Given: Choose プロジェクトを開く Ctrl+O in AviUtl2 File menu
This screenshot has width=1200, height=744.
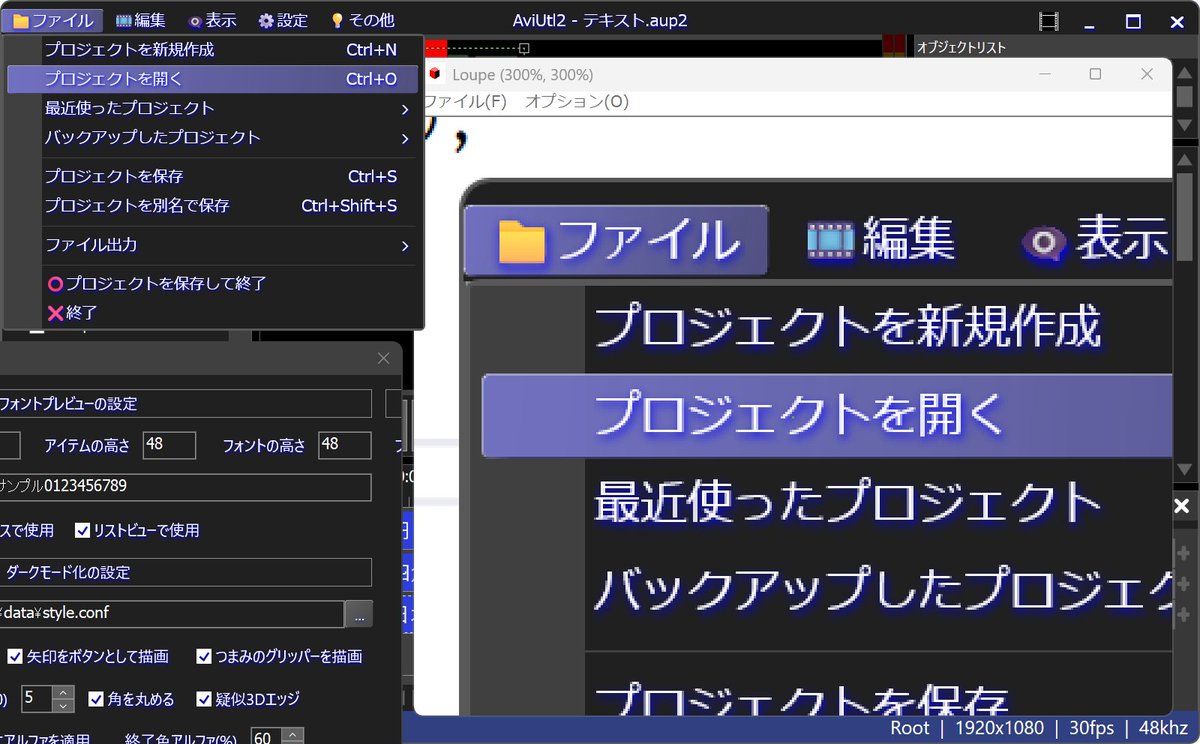Looking at the screenshot, I should tap(213, 79).
